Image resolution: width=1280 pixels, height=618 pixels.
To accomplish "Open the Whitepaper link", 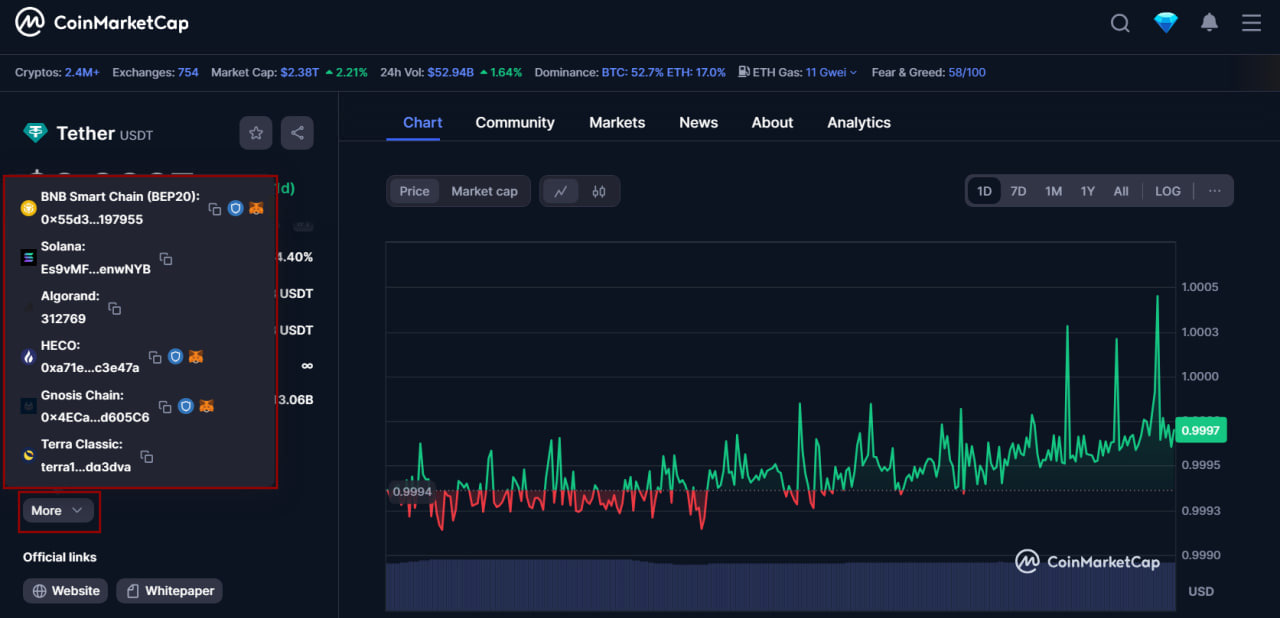I will pyautogui.click(x=169, y=591).
